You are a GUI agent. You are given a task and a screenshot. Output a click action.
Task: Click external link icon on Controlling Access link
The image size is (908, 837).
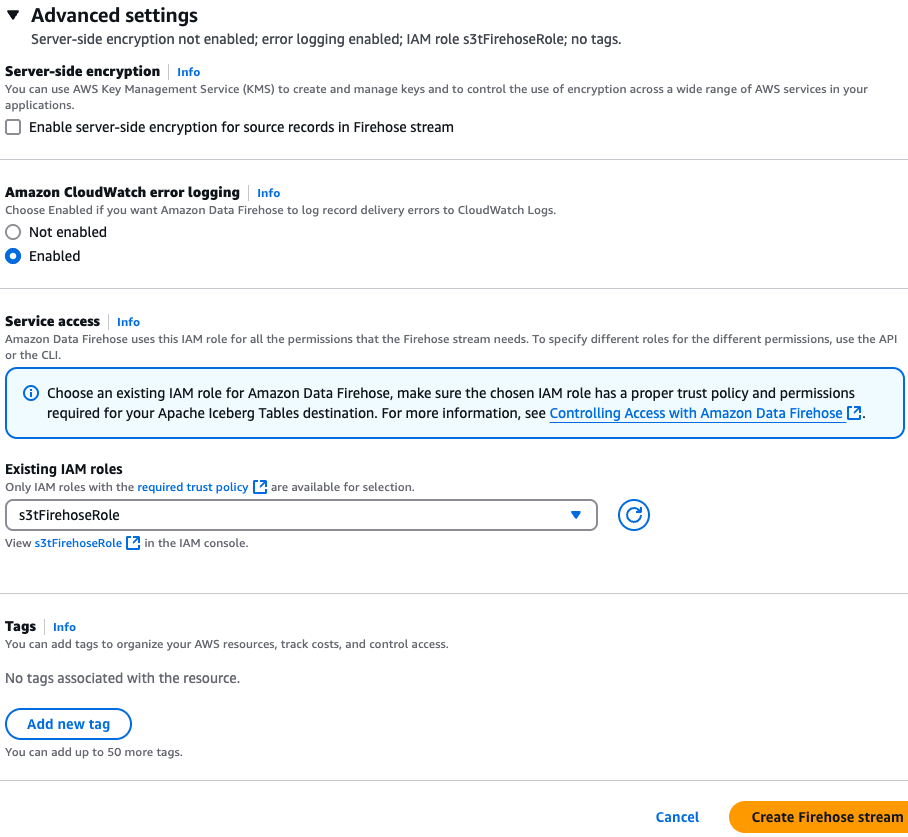(x=853, y=413)
